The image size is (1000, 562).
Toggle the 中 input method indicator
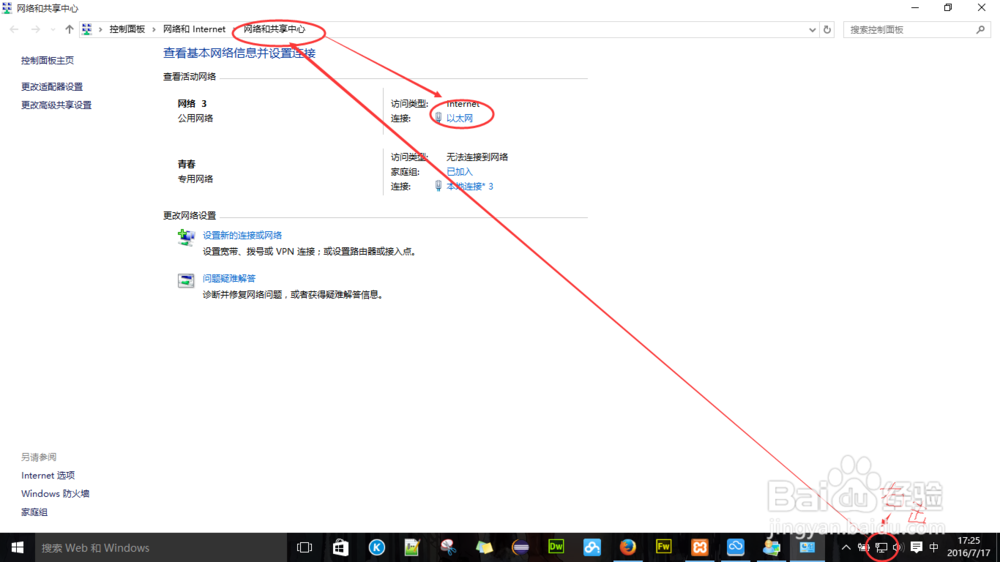(934, 547)
